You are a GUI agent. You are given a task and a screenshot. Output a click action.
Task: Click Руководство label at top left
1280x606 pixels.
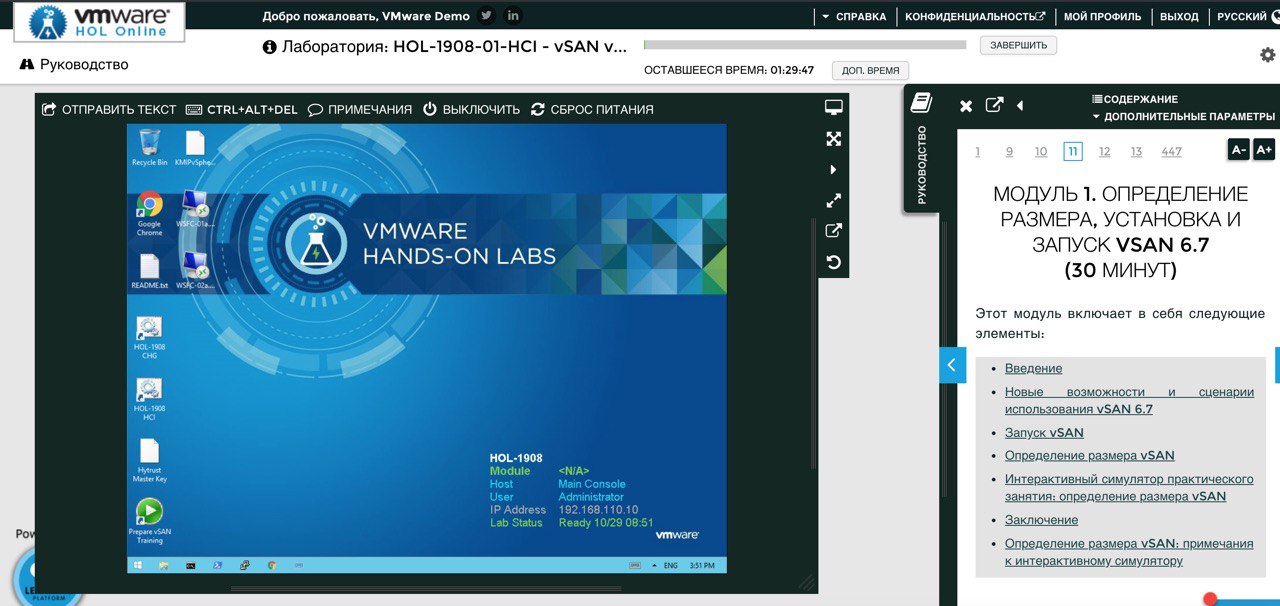[x=75, y=65]
